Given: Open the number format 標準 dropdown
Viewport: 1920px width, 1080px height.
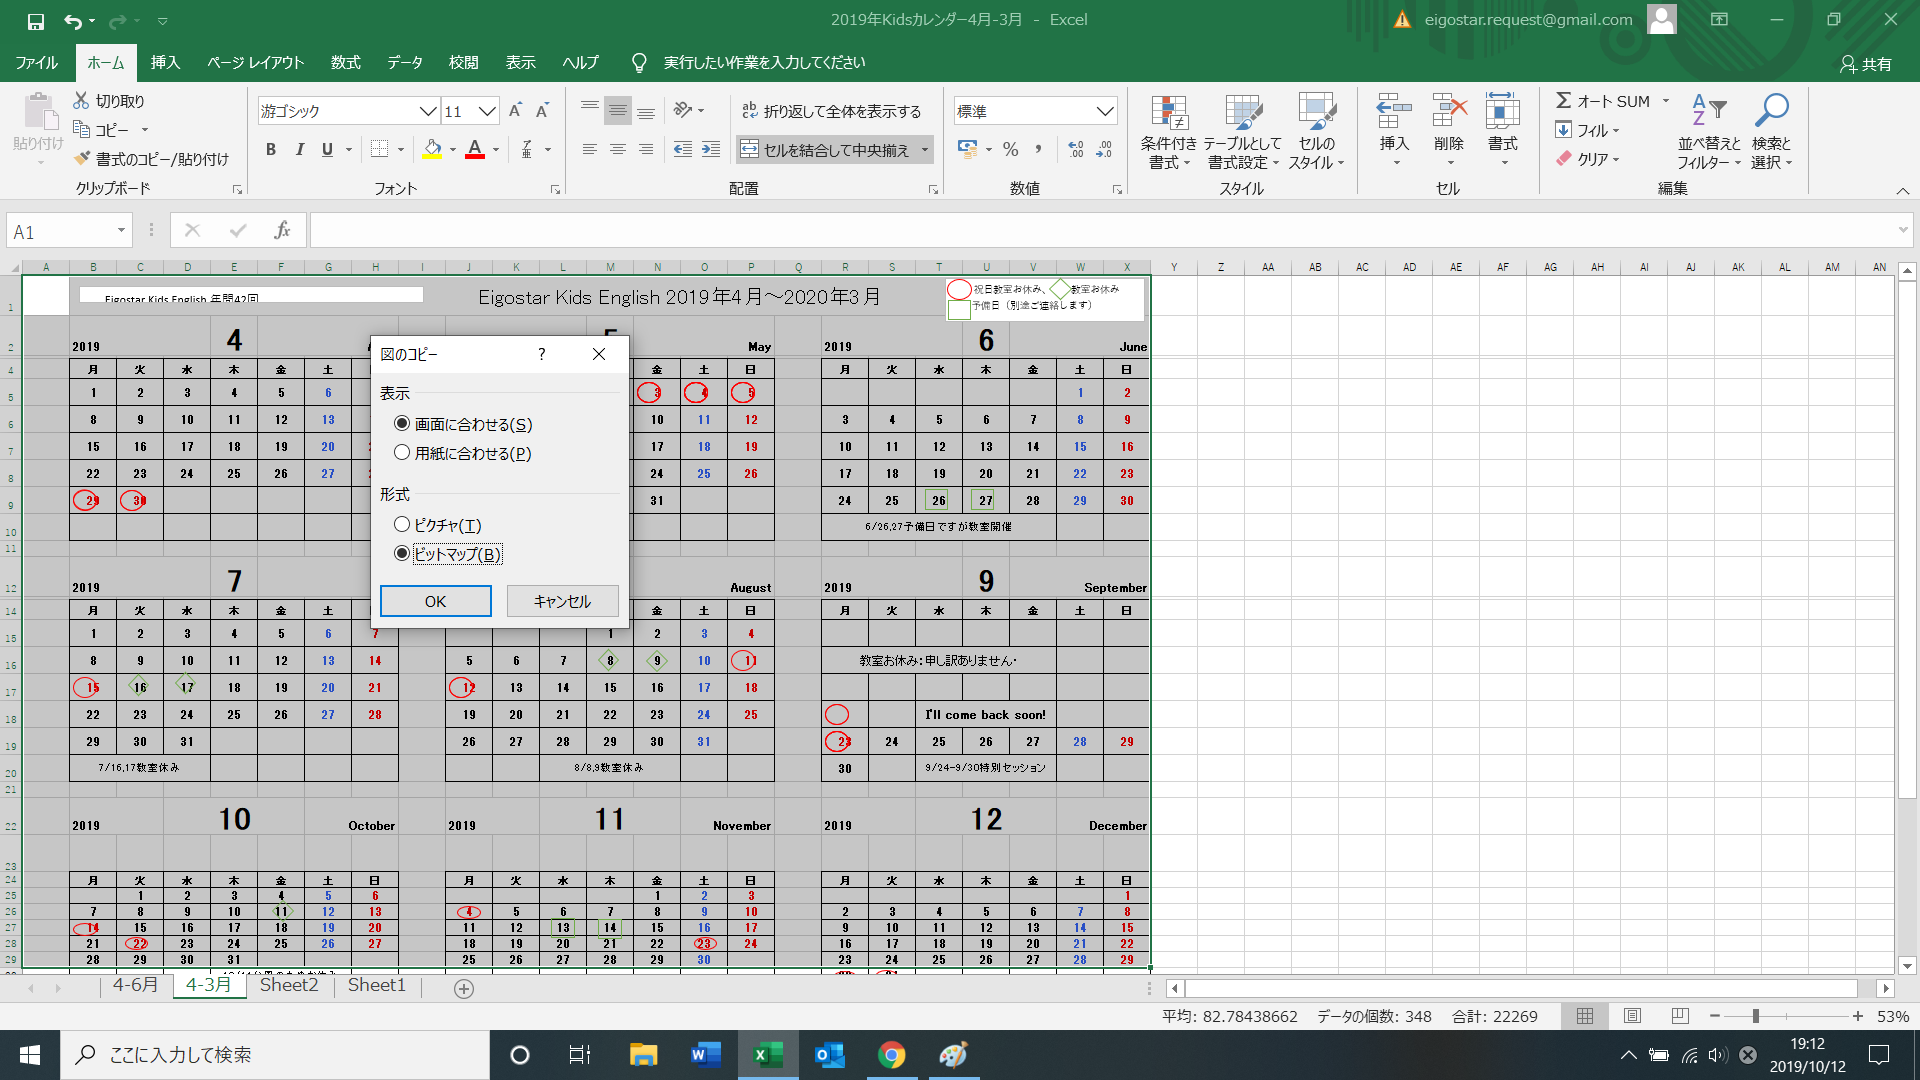Looking at the screenshot, I should point(1105,111).
